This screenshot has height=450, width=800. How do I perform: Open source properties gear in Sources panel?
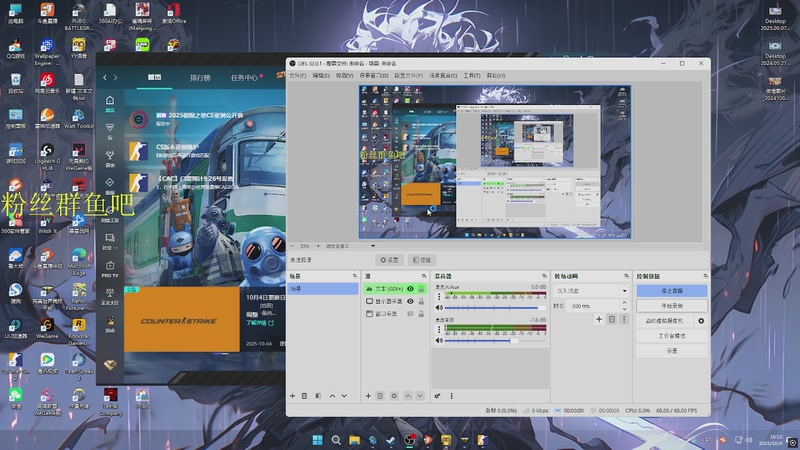click(x=394, y=396)
